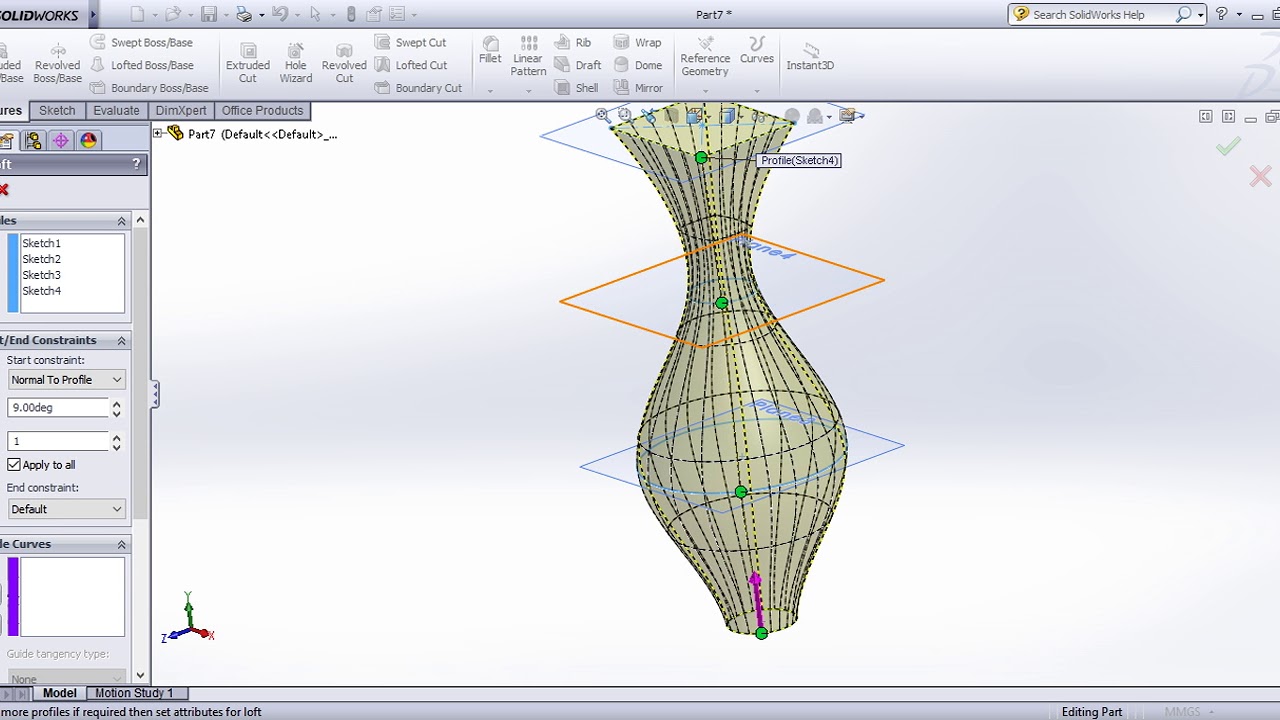Open the Curves tool
Screen dimensions: 1280x720
tap(757, 50)
